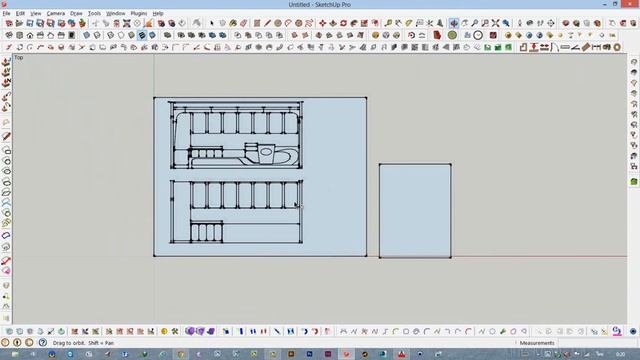
Task: Click the smaller rectangle face on the right
Action: pyautogui.click(x=415, y=211)
